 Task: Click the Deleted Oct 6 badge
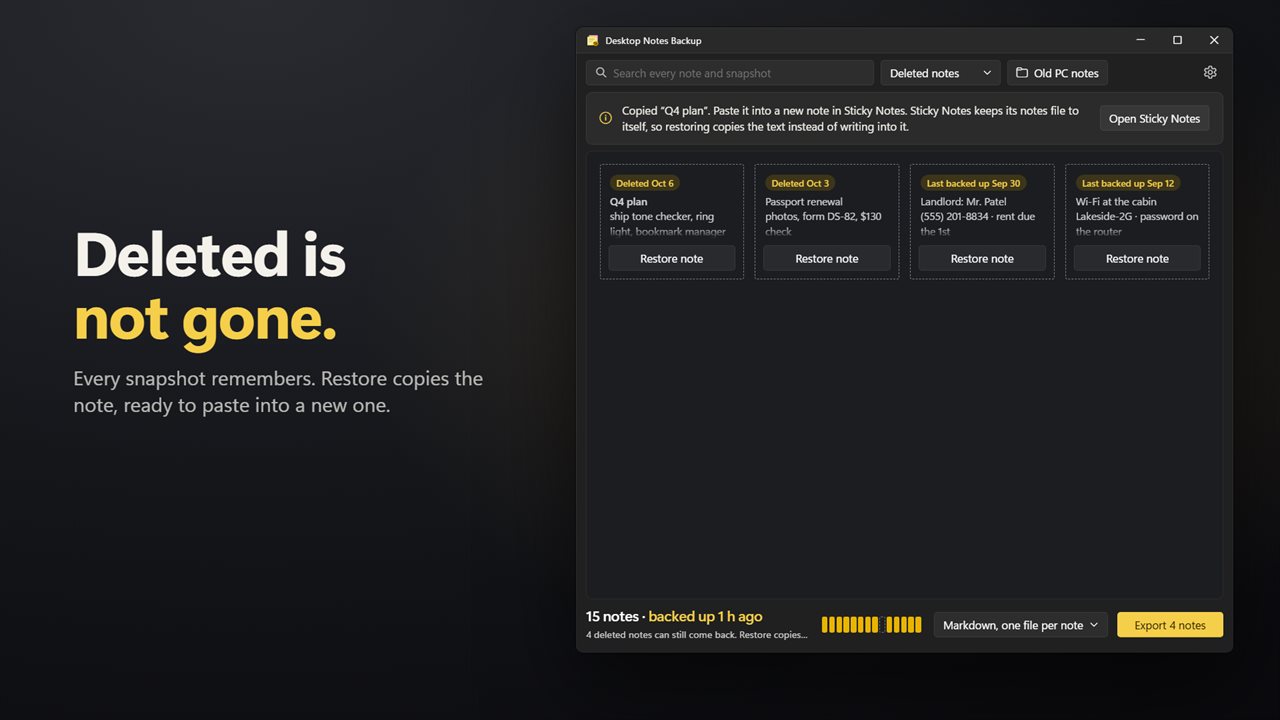(x=645, y=183)
